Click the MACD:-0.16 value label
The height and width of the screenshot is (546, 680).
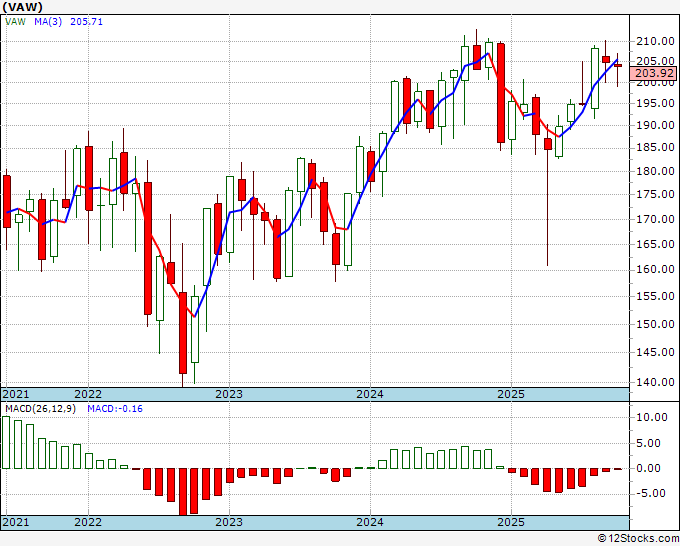point(115,409)
